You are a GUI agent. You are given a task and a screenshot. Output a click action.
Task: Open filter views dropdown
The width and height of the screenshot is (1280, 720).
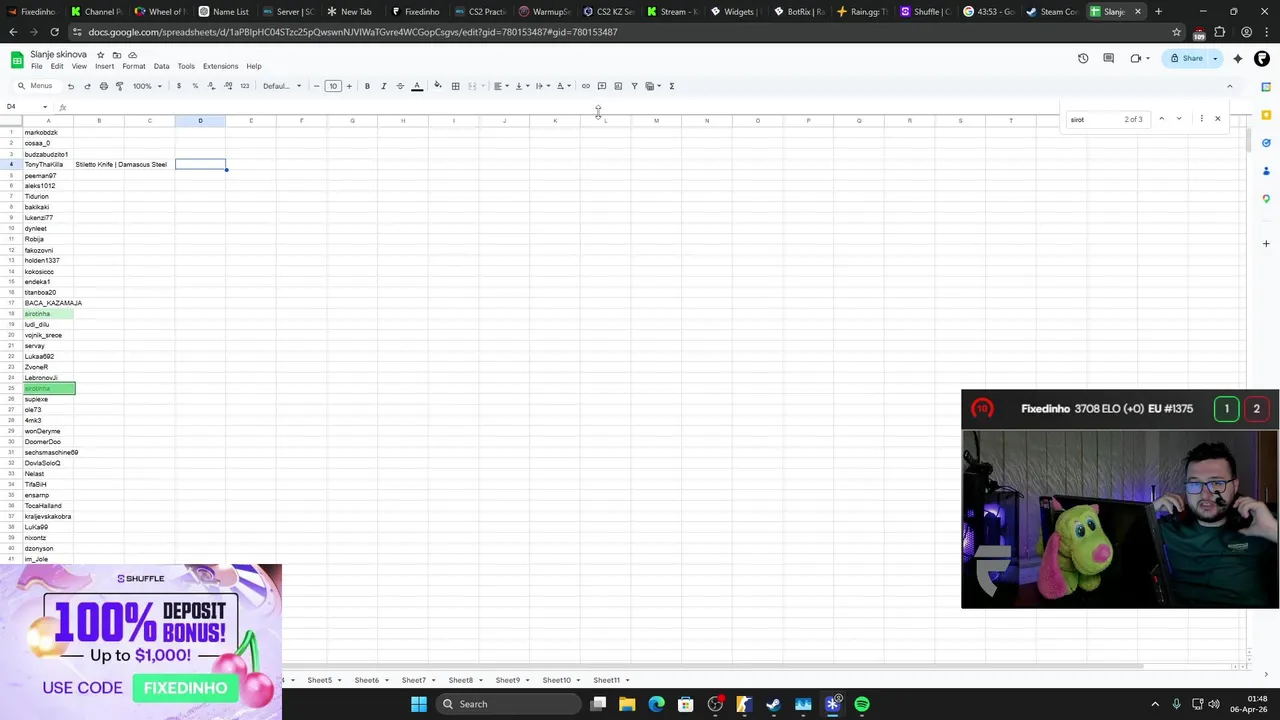652,86
